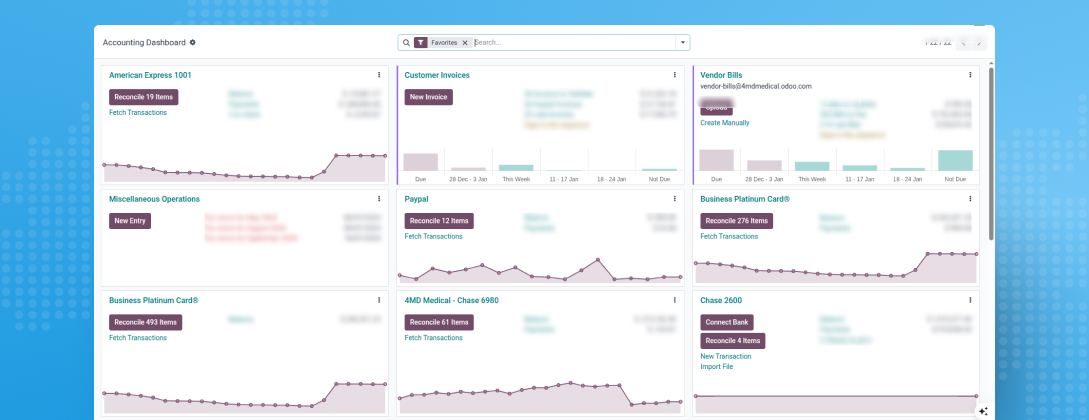Go to next dashboard page arrow

979,43
